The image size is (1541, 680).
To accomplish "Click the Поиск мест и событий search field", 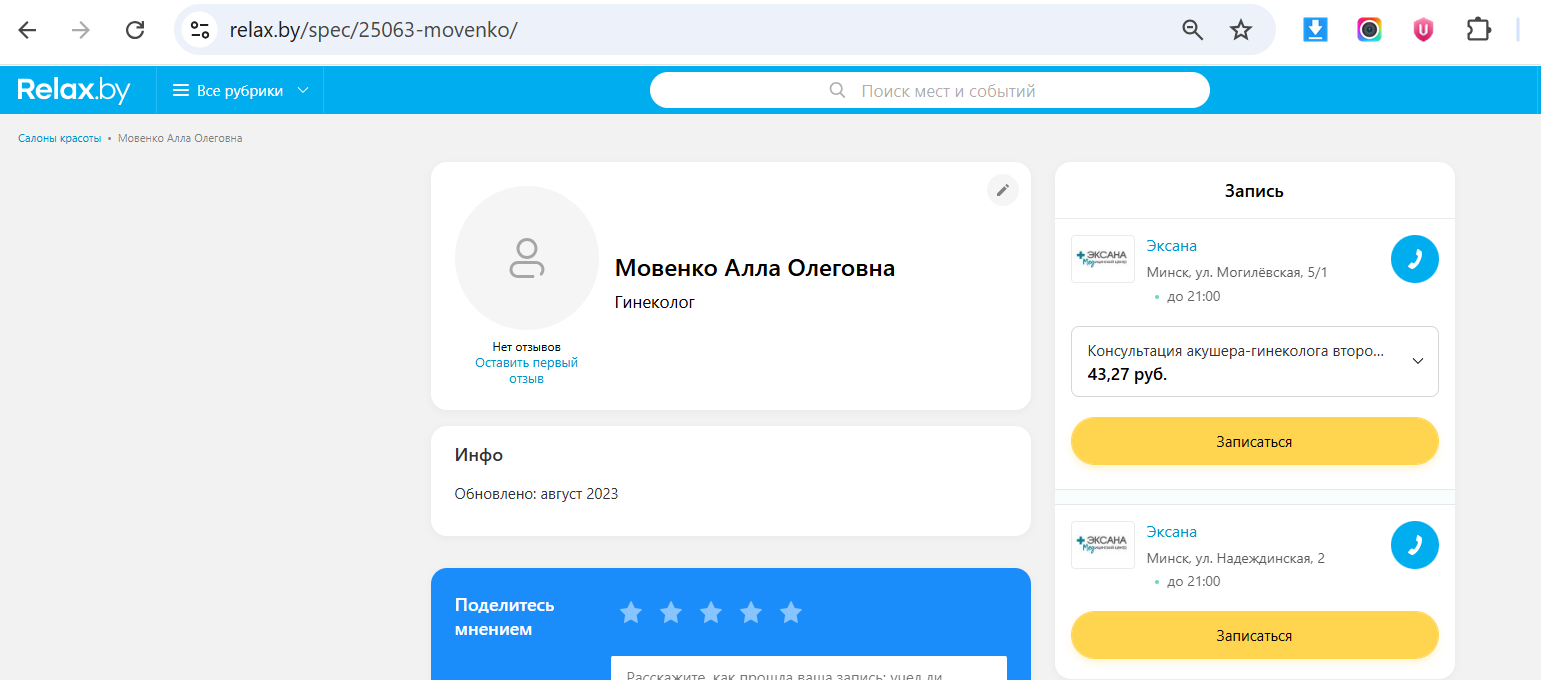I will click(929, 90).
